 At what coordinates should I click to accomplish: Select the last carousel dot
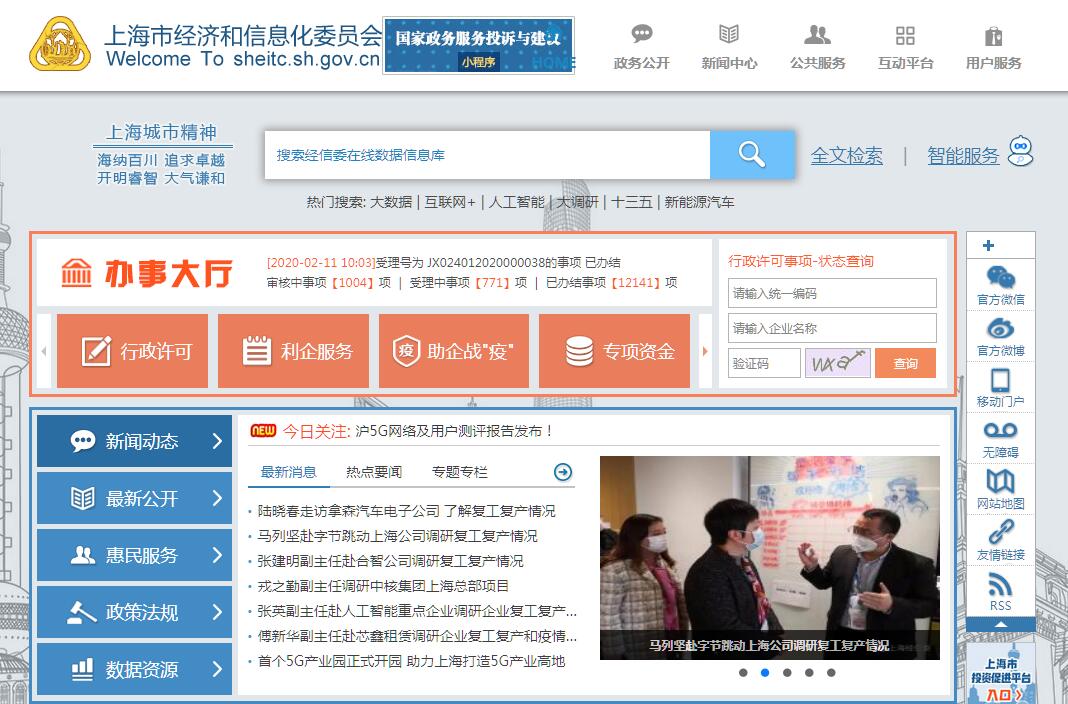coord(831,673)
